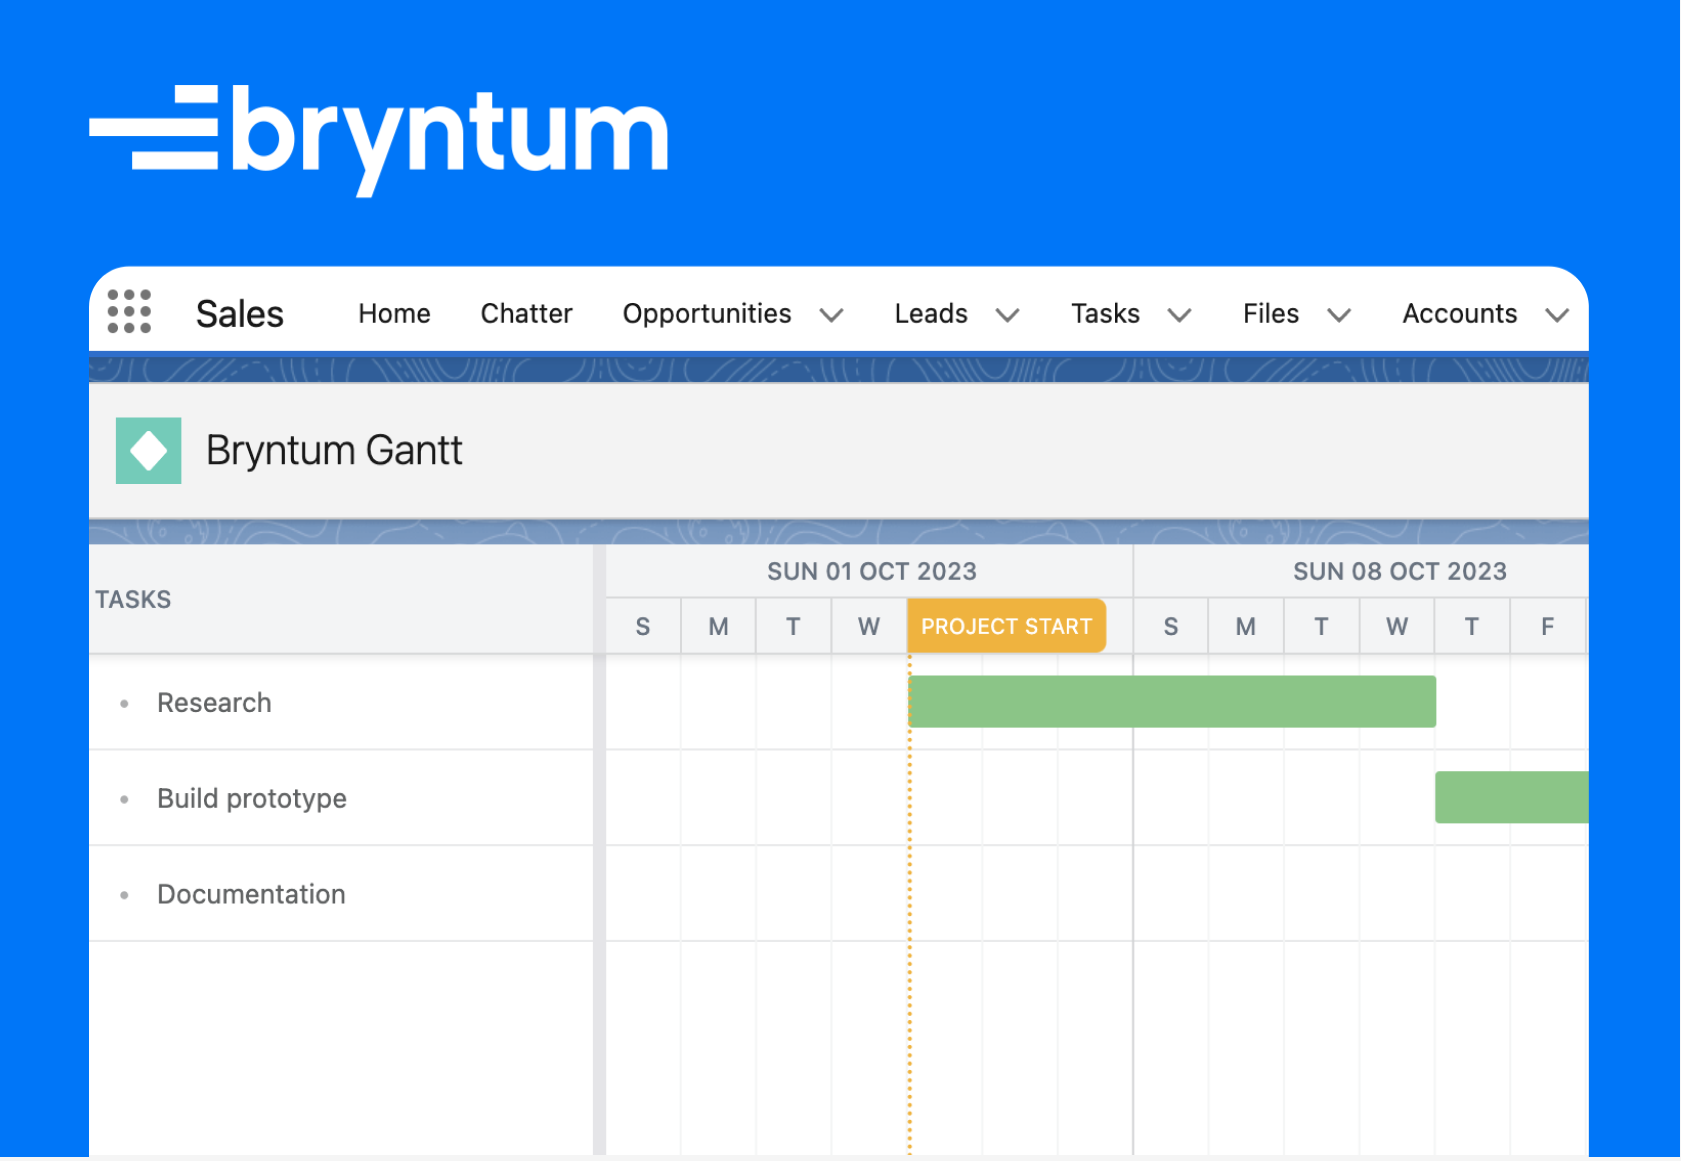Click the bullet icon beside Build prototype
The height and width of the screenshot is (1161, 1681).
pyautogui.click(x=124, y=799)
